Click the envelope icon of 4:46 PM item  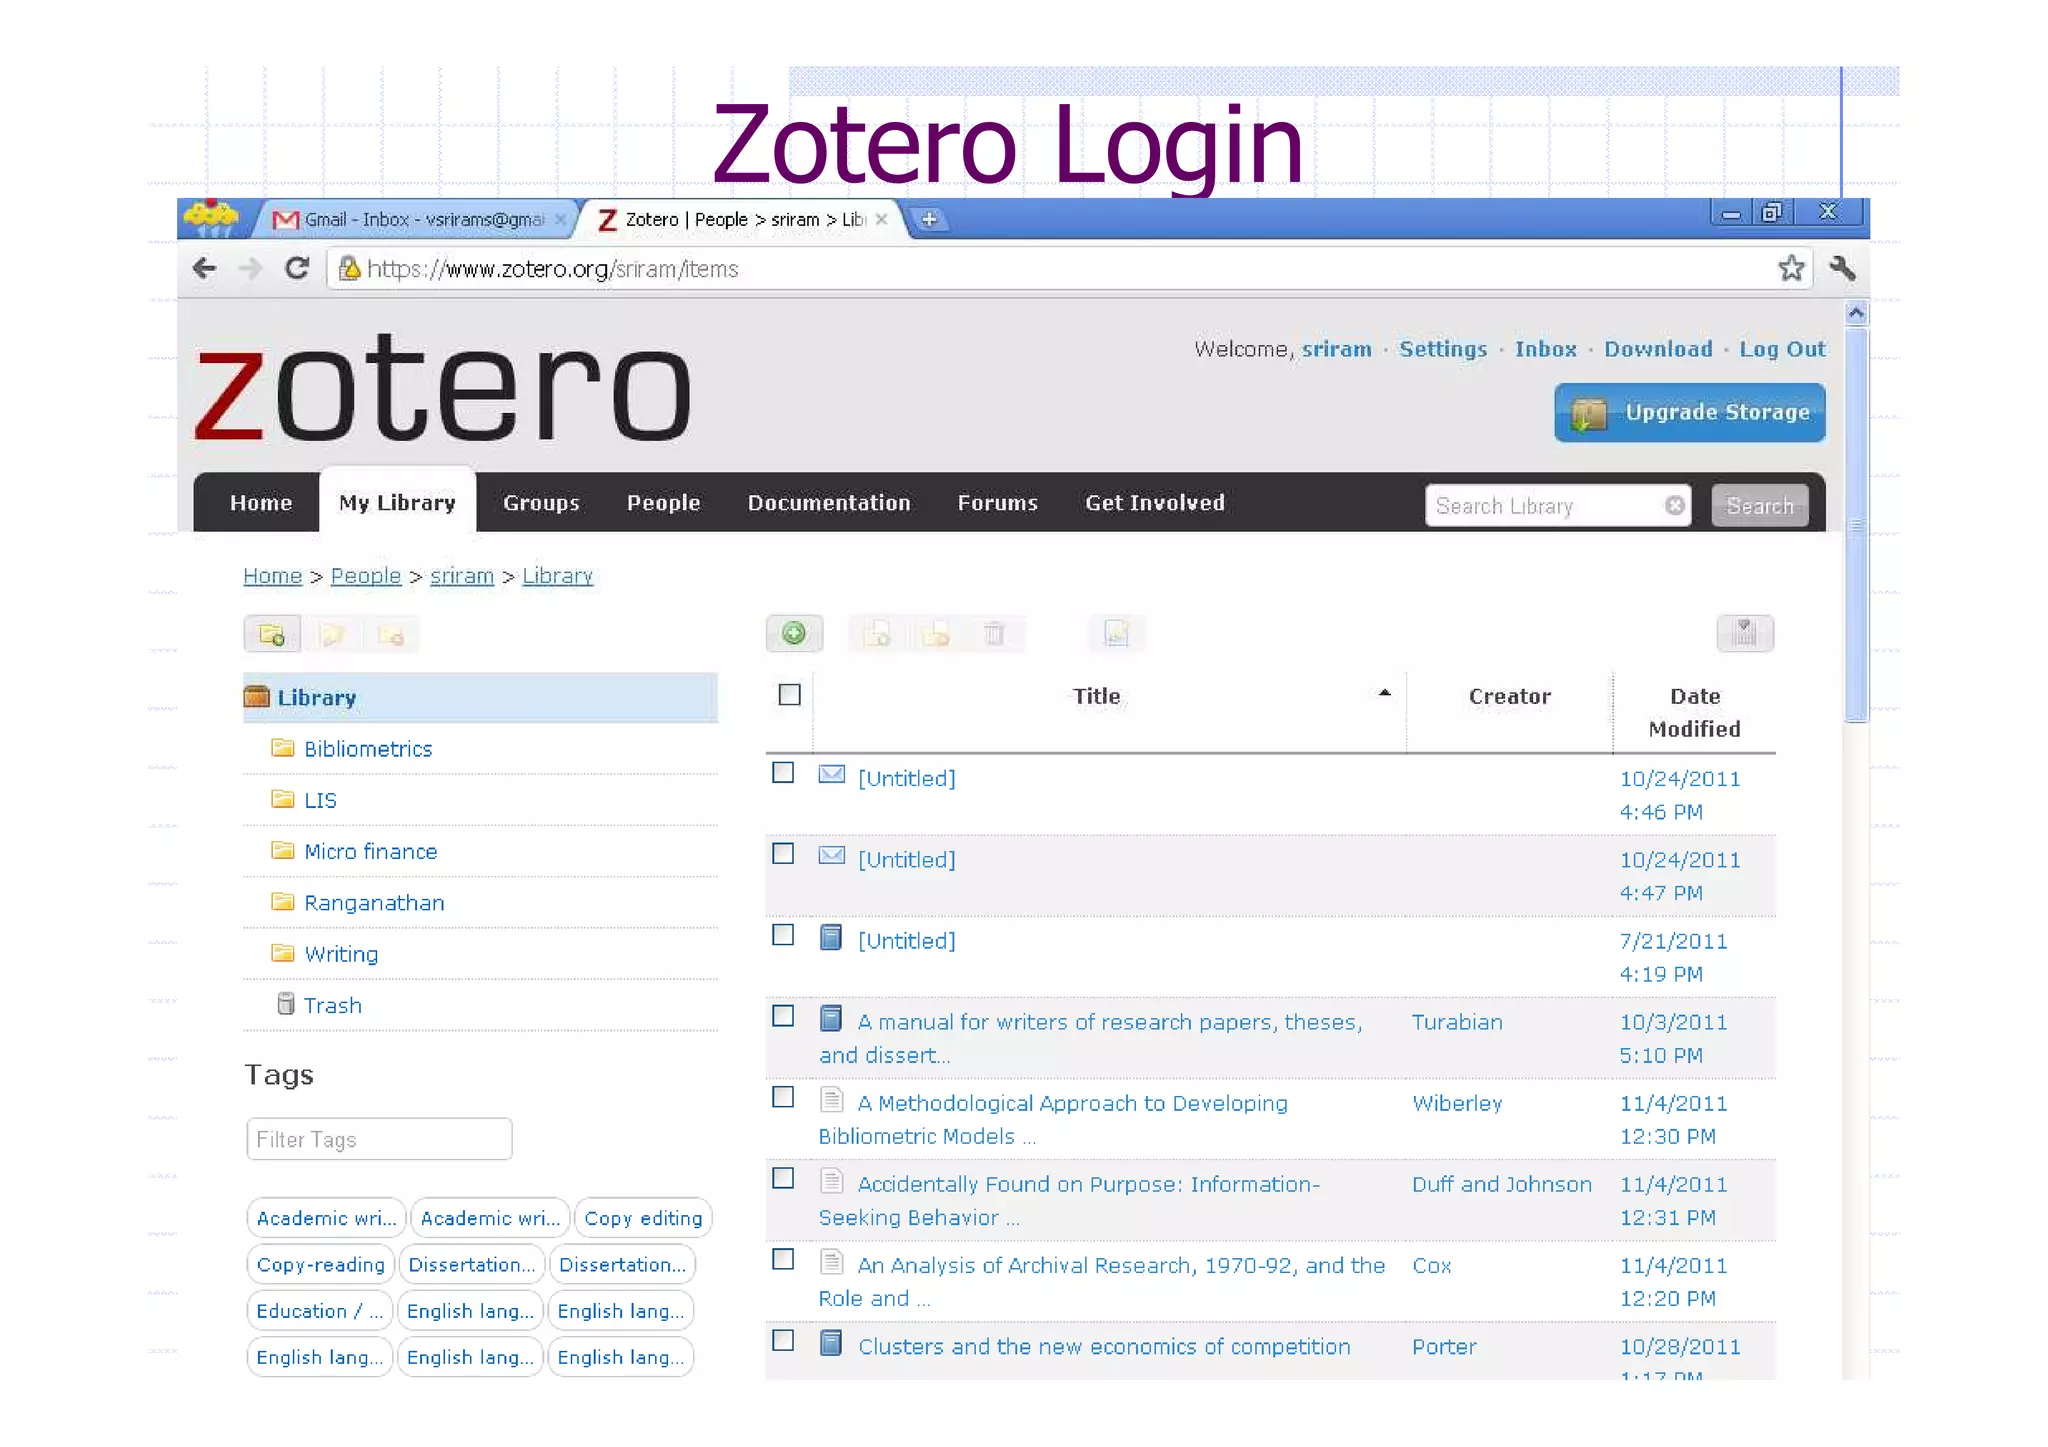click(x=832, y=774)
